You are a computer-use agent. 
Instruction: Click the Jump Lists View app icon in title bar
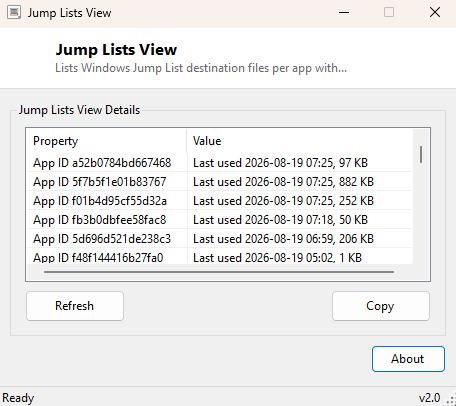point(14,13)
